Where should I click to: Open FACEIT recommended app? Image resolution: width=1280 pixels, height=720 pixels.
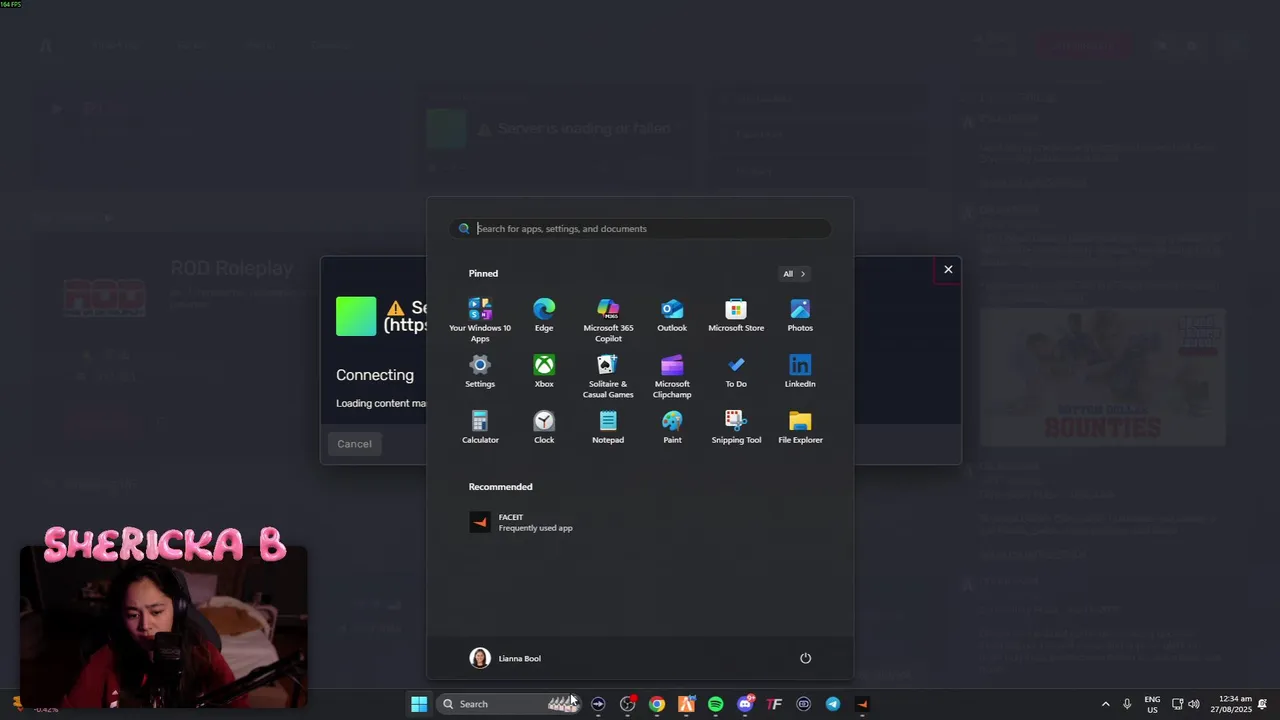point(522,522)
